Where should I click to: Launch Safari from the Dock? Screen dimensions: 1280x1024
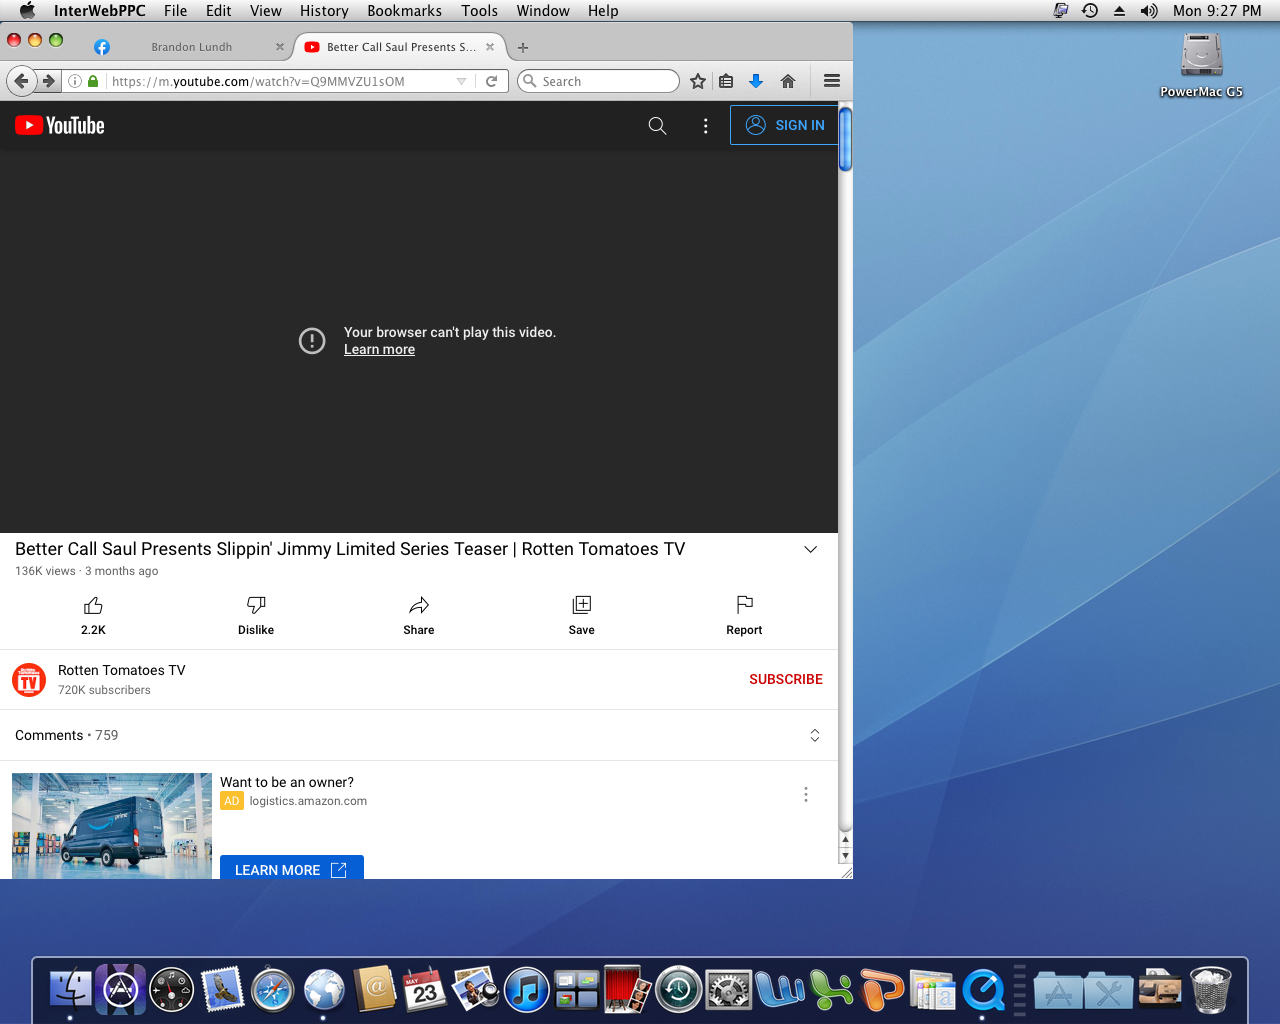pos(273,990)
